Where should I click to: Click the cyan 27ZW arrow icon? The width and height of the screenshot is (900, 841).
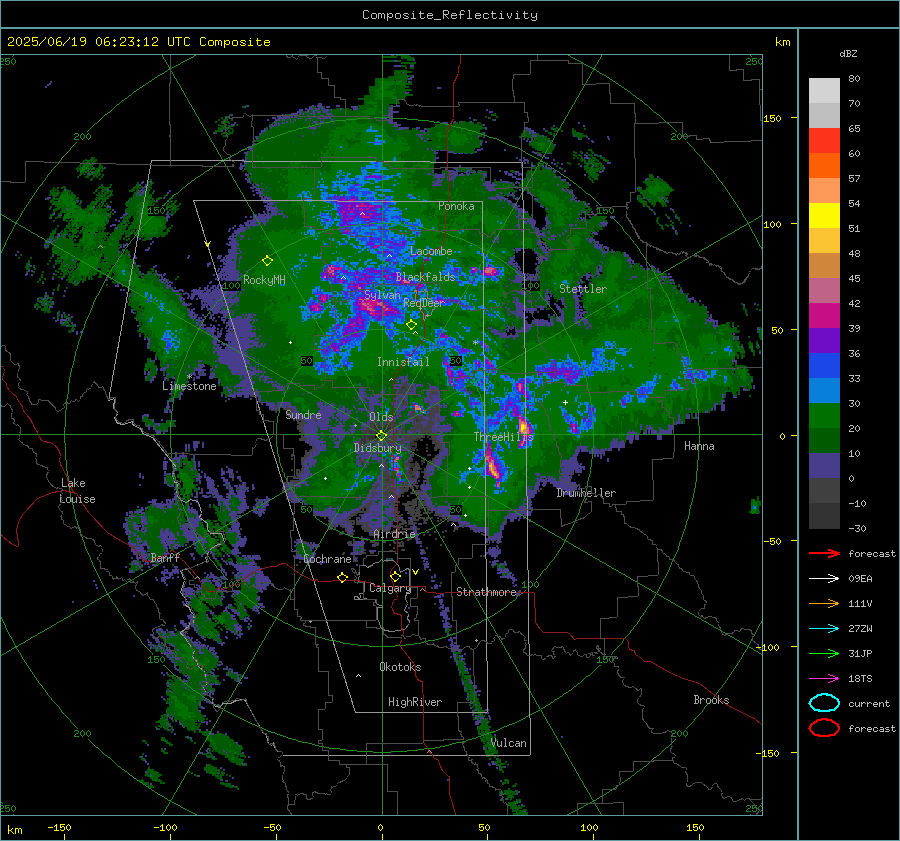tap(824, 628)
